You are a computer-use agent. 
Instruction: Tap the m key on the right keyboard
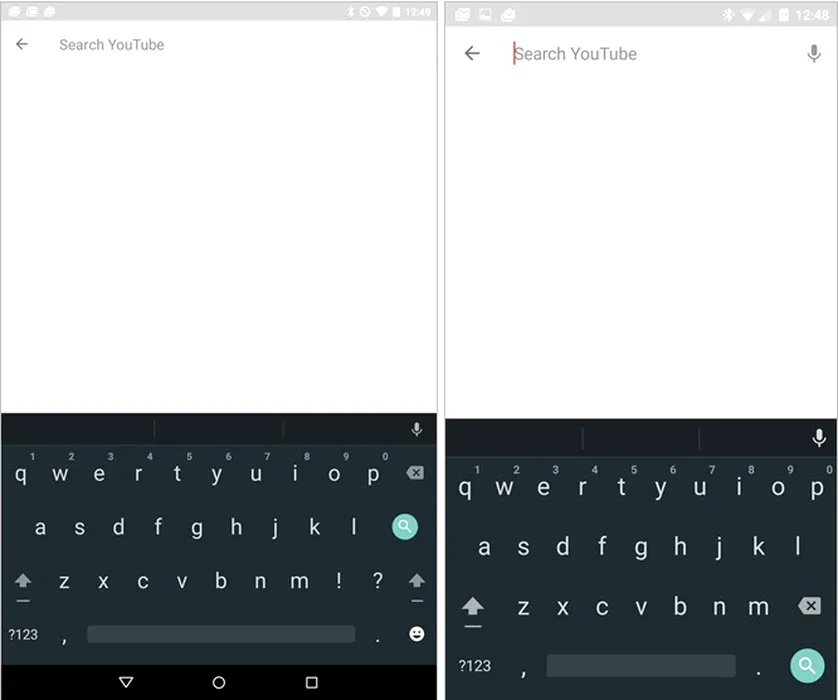coord(758,608)
